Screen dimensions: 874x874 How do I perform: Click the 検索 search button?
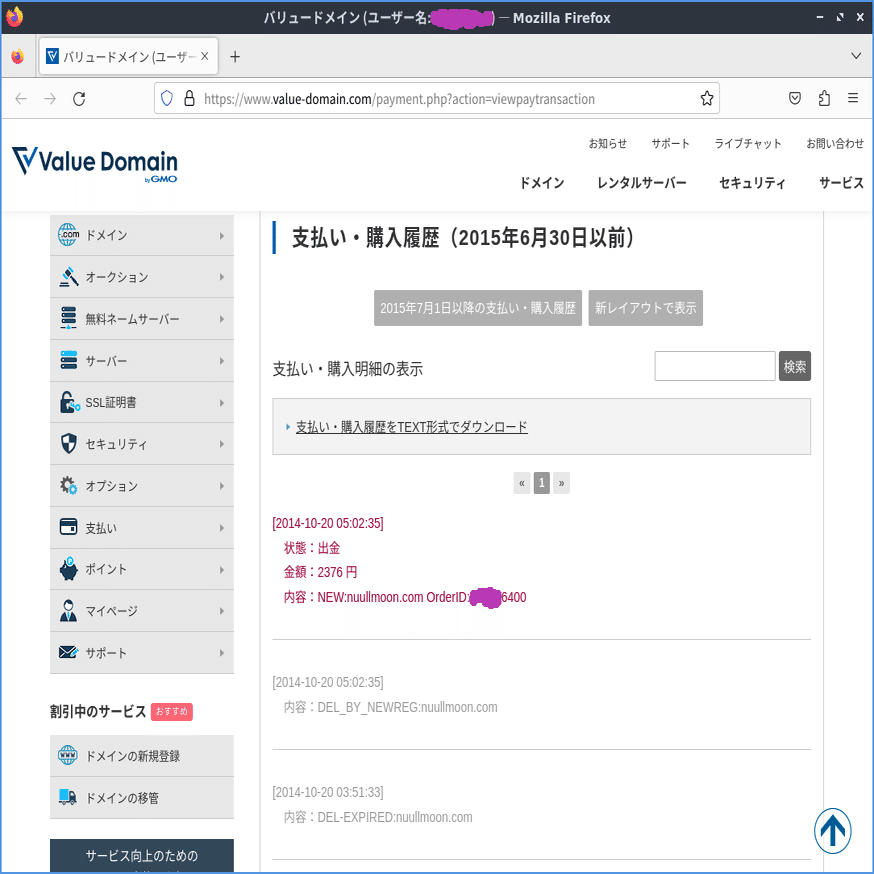tap(795, 366)
